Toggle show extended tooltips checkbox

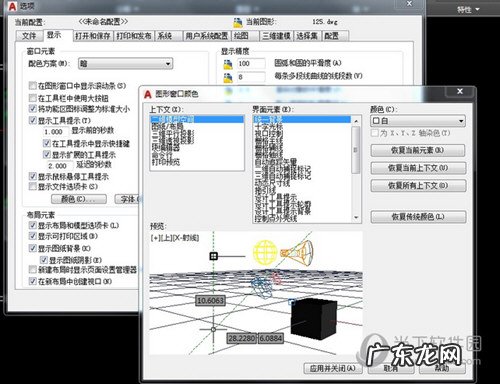point(47,155)
